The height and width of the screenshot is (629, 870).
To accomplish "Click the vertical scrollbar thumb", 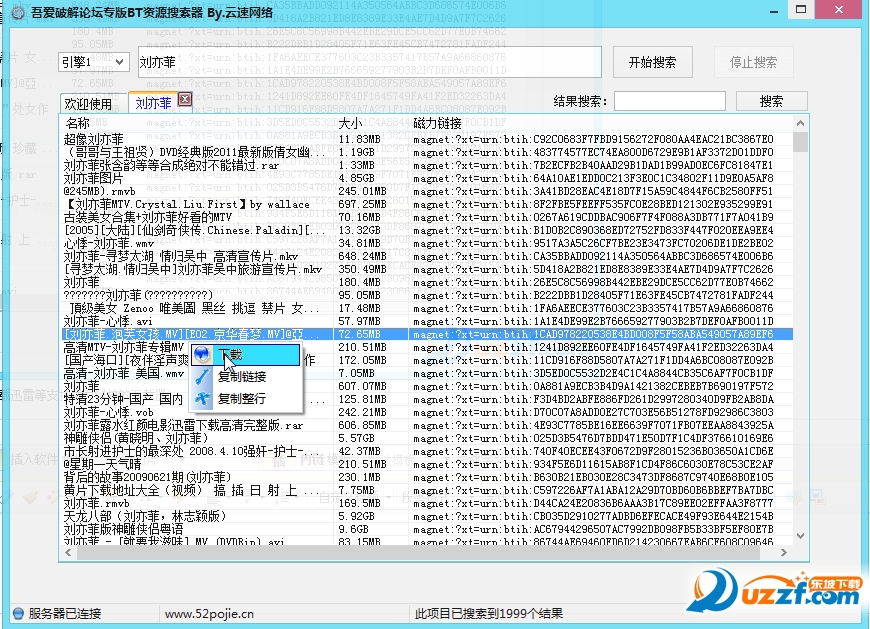I will click(x=800, y=141).
